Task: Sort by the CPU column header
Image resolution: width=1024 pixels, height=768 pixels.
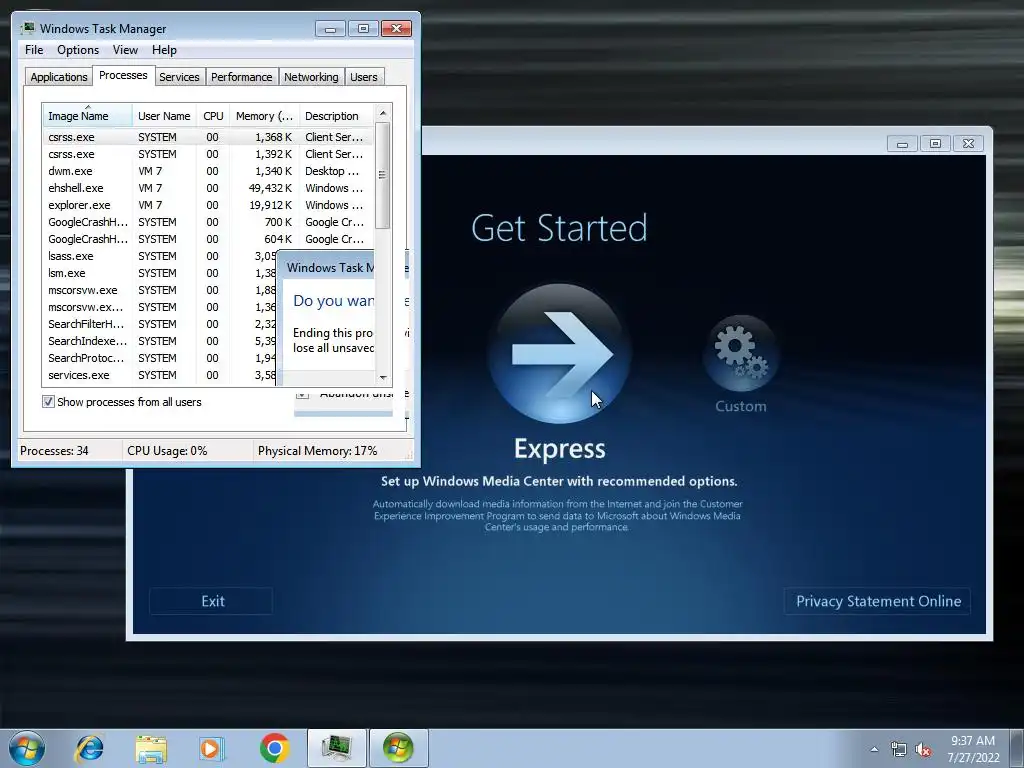Action: coord(213,116)
